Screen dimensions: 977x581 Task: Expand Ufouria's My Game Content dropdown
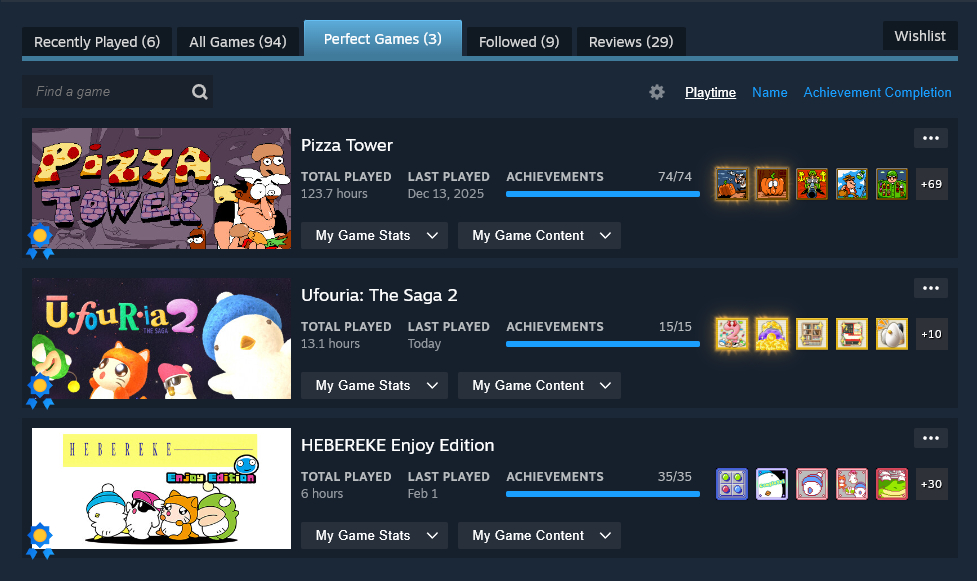coord(539,386)
